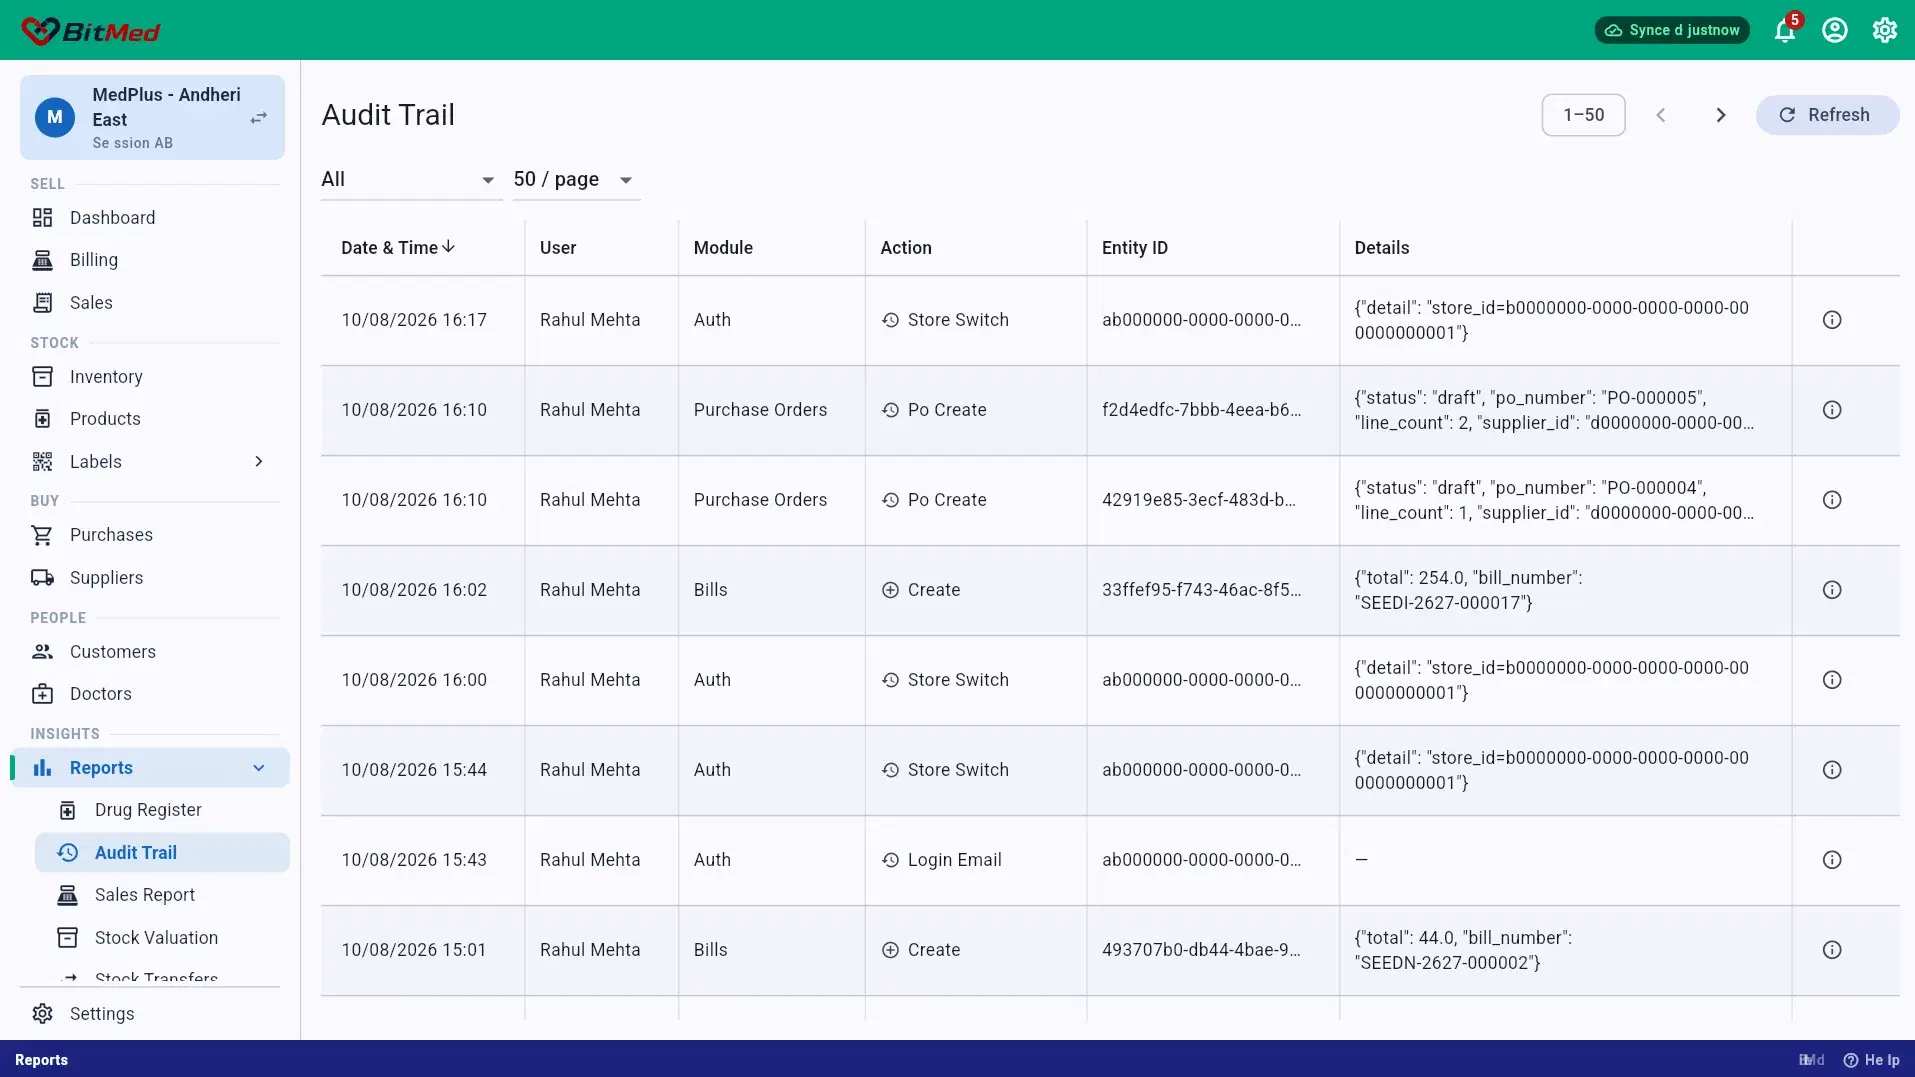The image size is (1915, 1077).
Task: Open the Billing menu item
Action: click(x=150, y=260)
